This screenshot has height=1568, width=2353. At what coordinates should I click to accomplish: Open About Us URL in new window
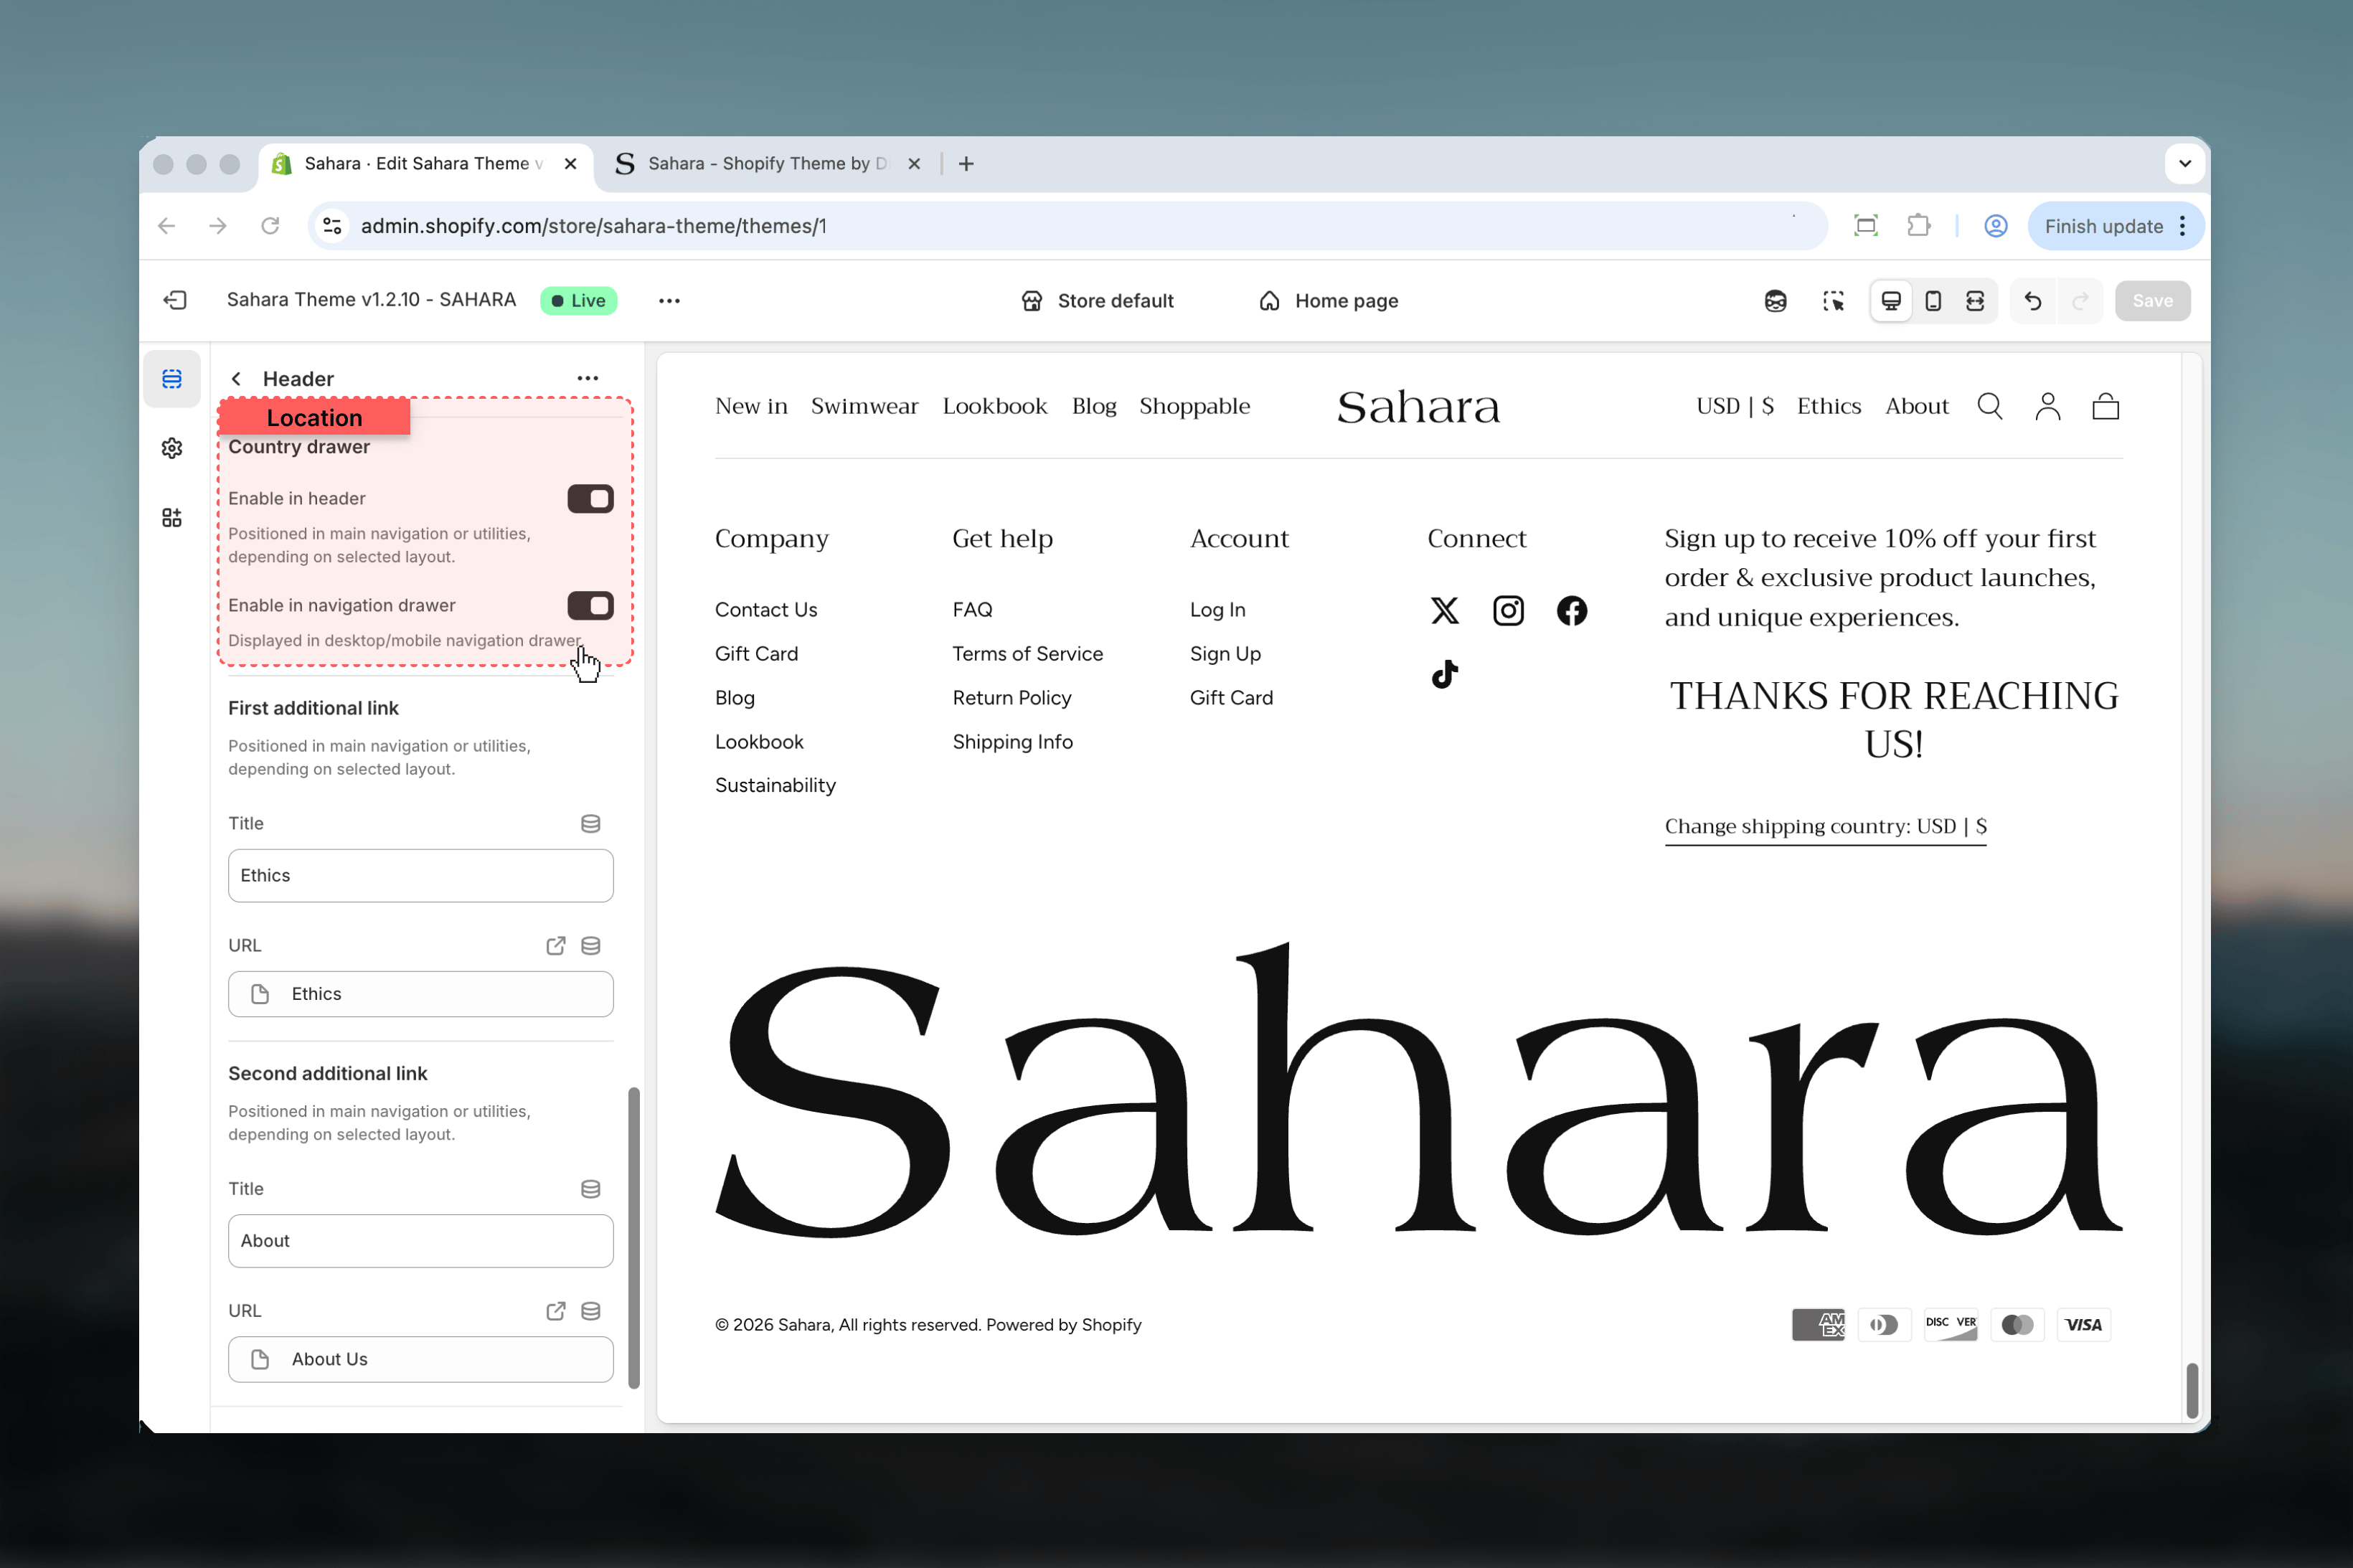pos(555,1310)
